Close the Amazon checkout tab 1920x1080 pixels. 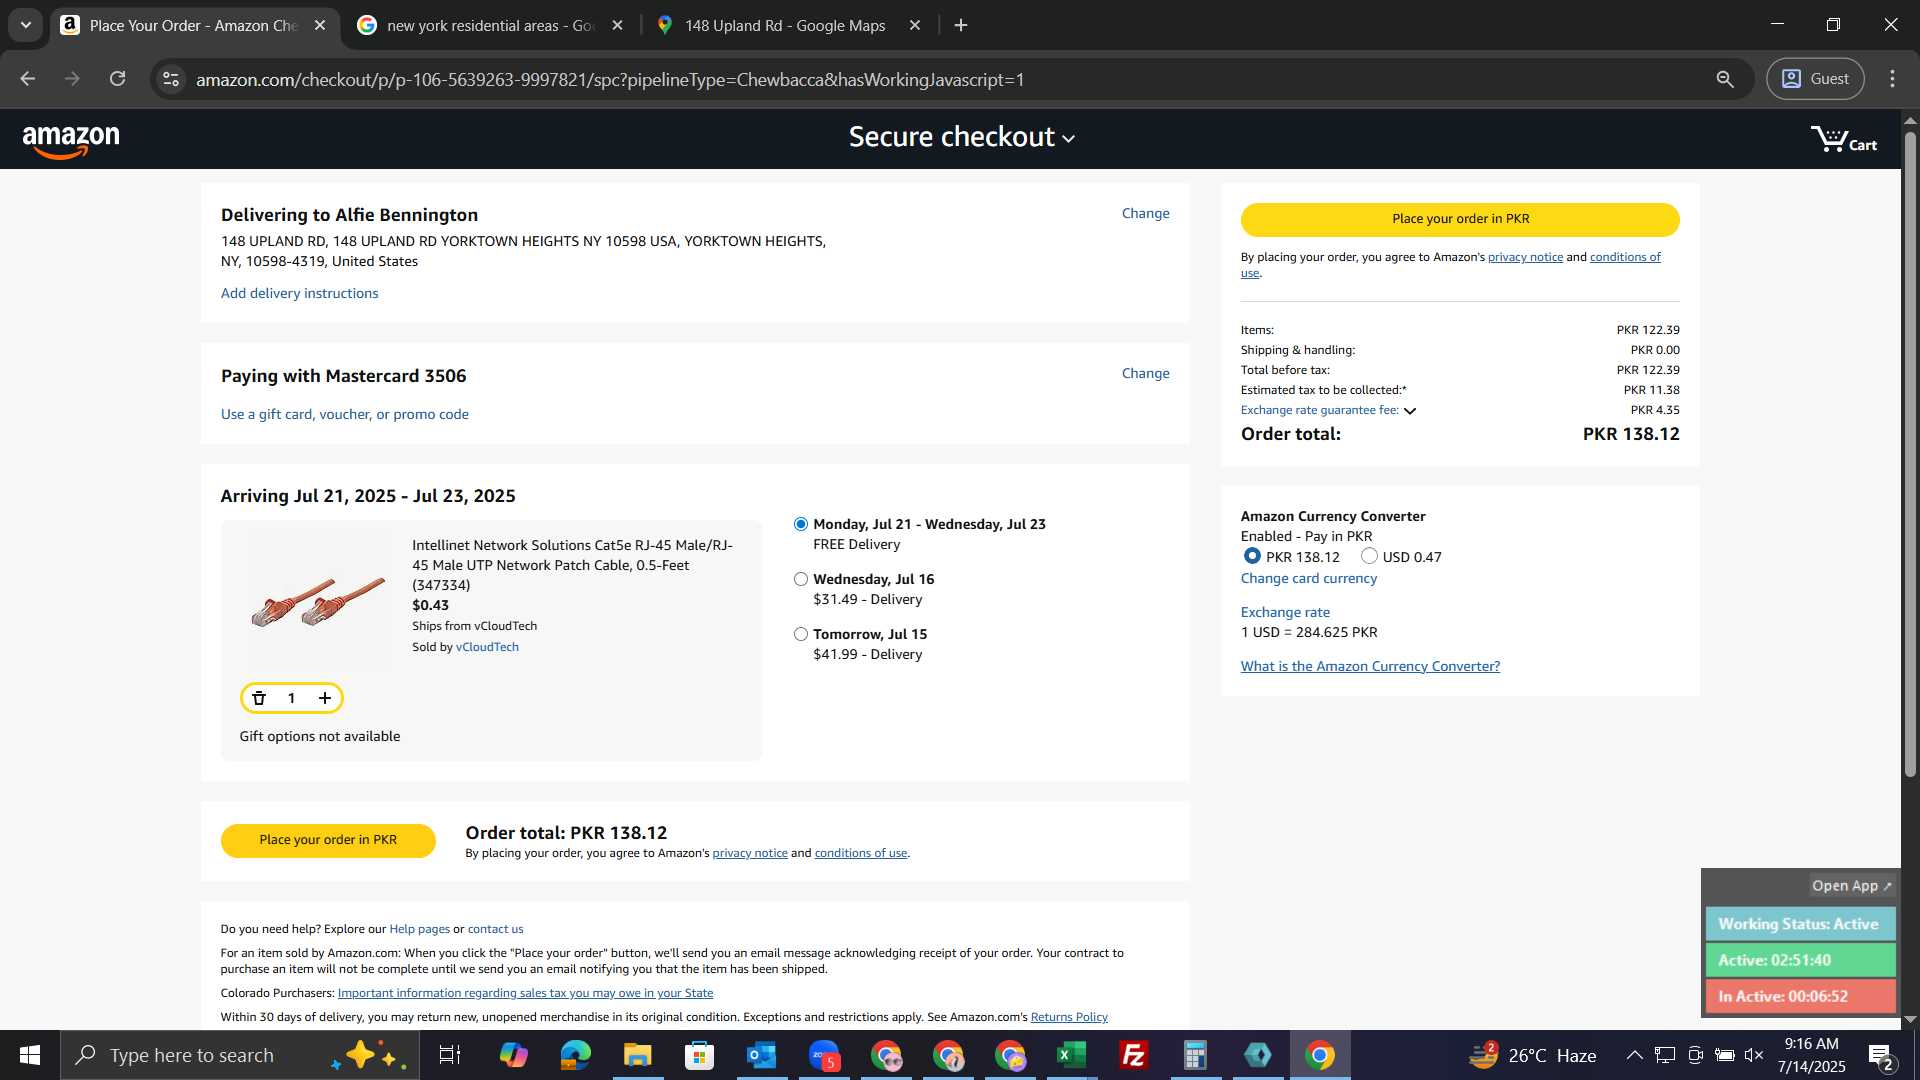320,25
